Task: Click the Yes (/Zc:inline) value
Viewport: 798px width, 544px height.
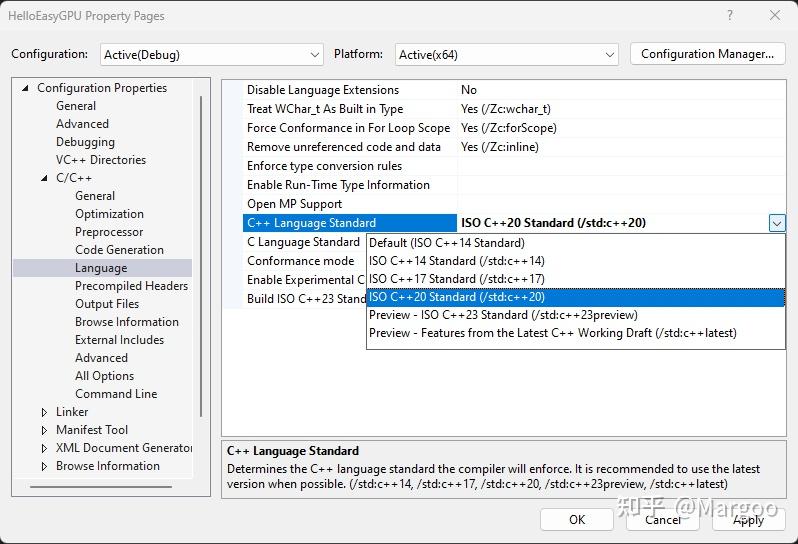Action: [500, 147]
